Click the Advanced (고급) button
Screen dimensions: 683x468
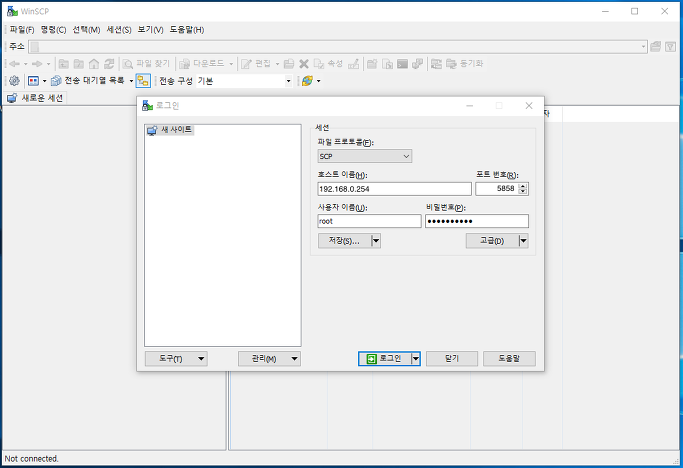pos(492,241)
